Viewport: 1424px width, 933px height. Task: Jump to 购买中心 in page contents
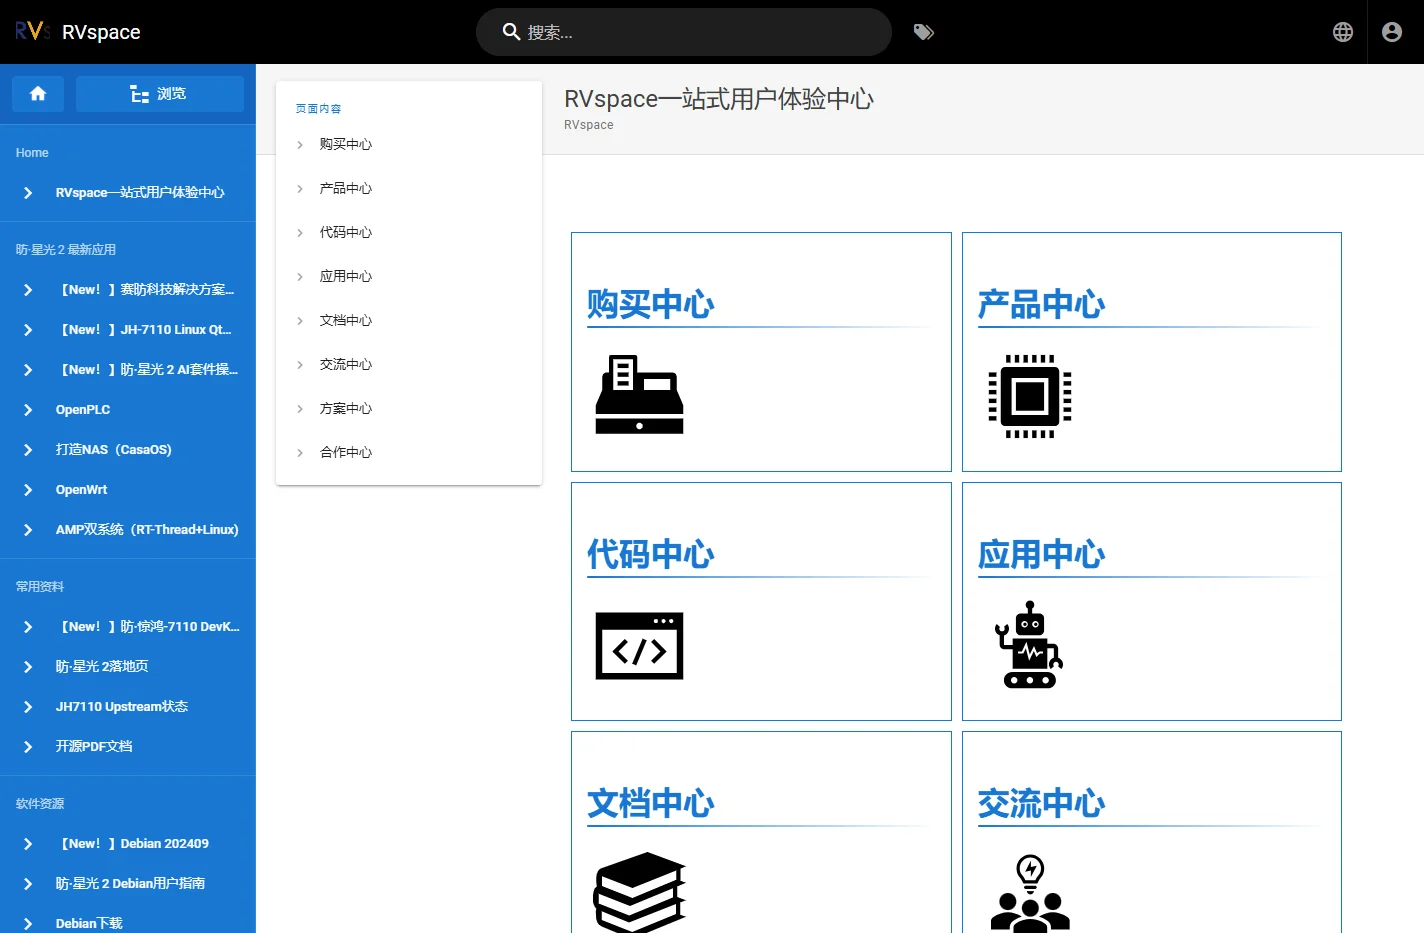[346, 145]
